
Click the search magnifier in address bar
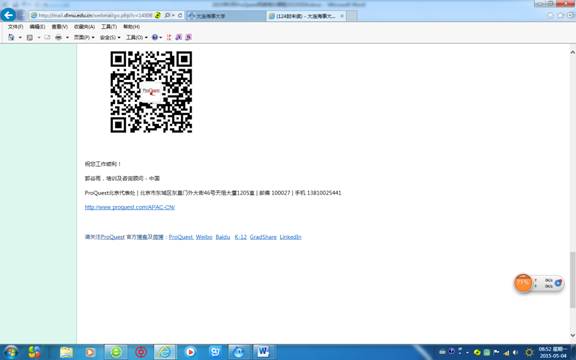click(167, 15)
